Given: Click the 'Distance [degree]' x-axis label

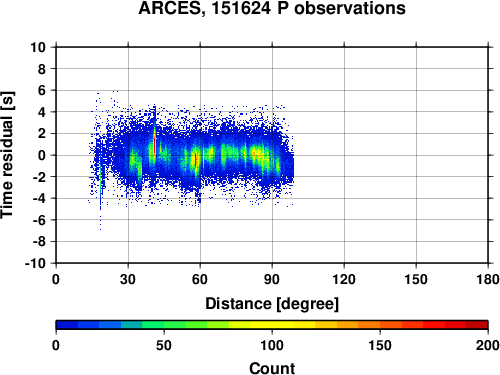Looking at the screenshot, I should 272,304.
